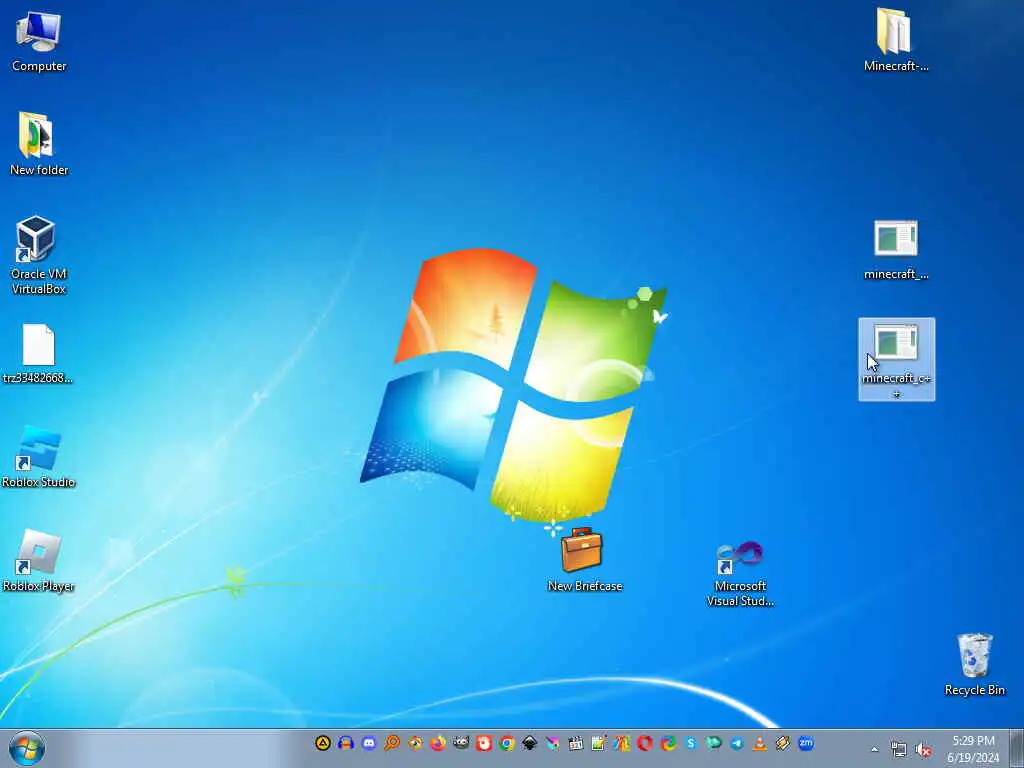The width and height of the screenshot is (1024, 768).
Task: Open the clock showing 5:29 PM
Action: [973, 748]
